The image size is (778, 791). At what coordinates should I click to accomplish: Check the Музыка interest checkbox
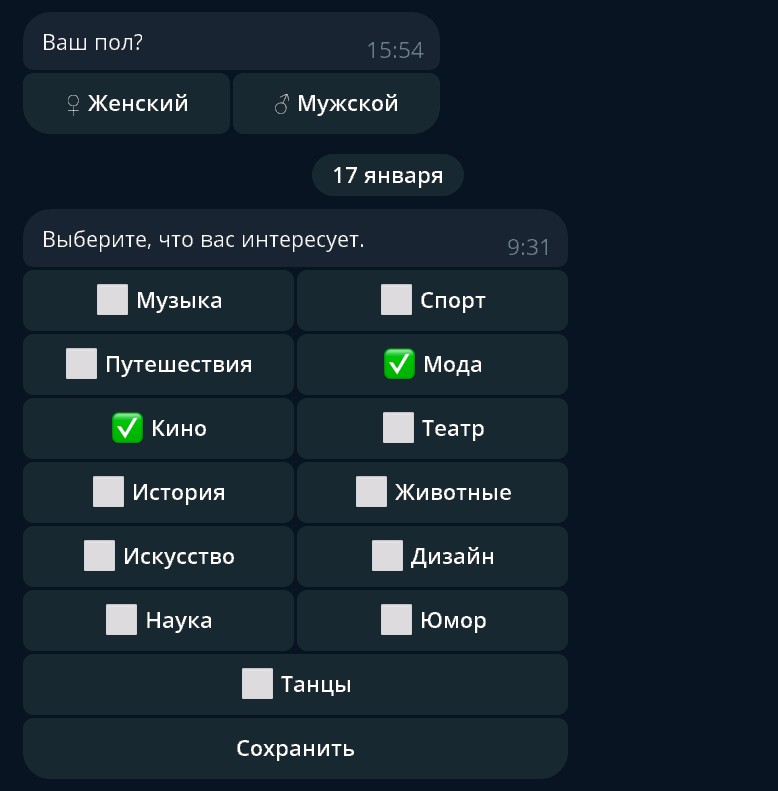pos(113,300)
